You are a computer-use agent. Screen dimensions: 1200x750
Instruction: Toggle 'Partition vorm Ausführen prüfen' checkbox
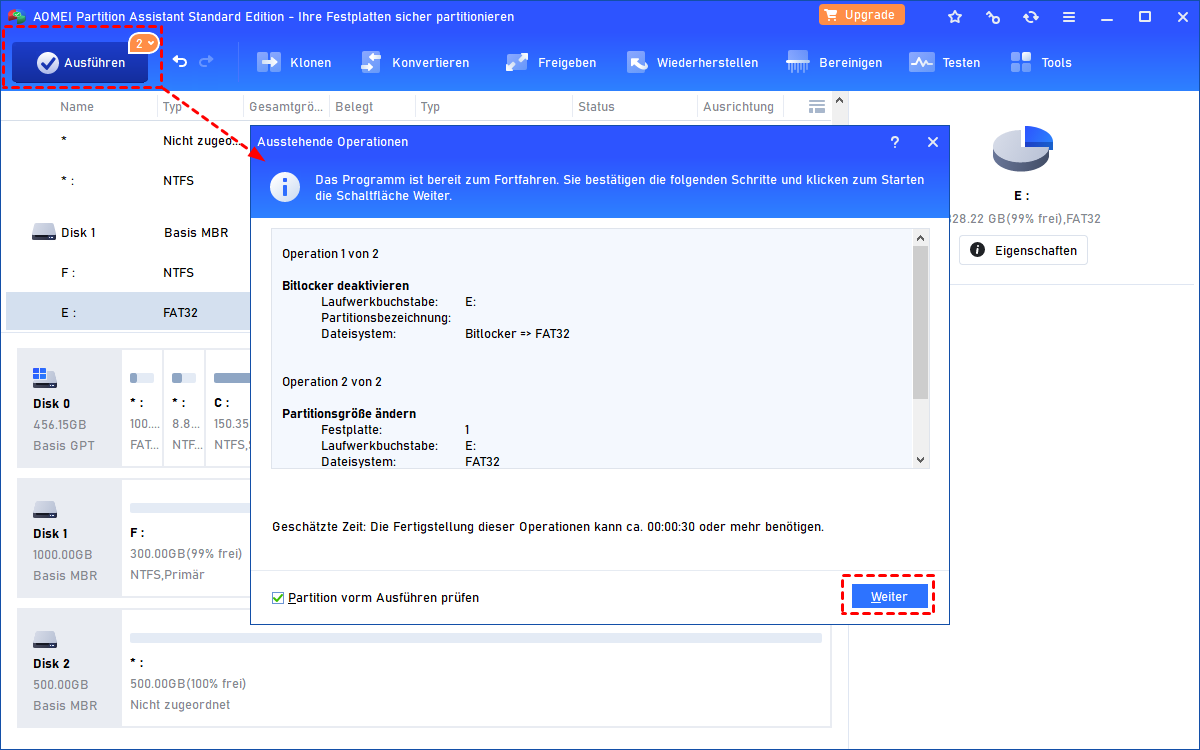point(279,597)
